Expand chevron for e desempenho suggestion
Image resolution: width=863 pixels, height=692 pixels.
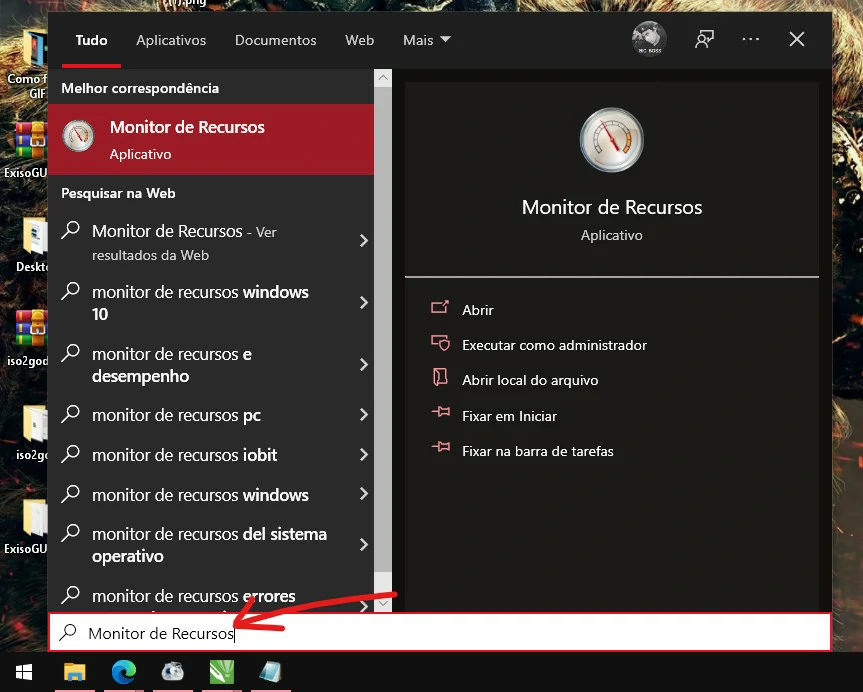363,364
